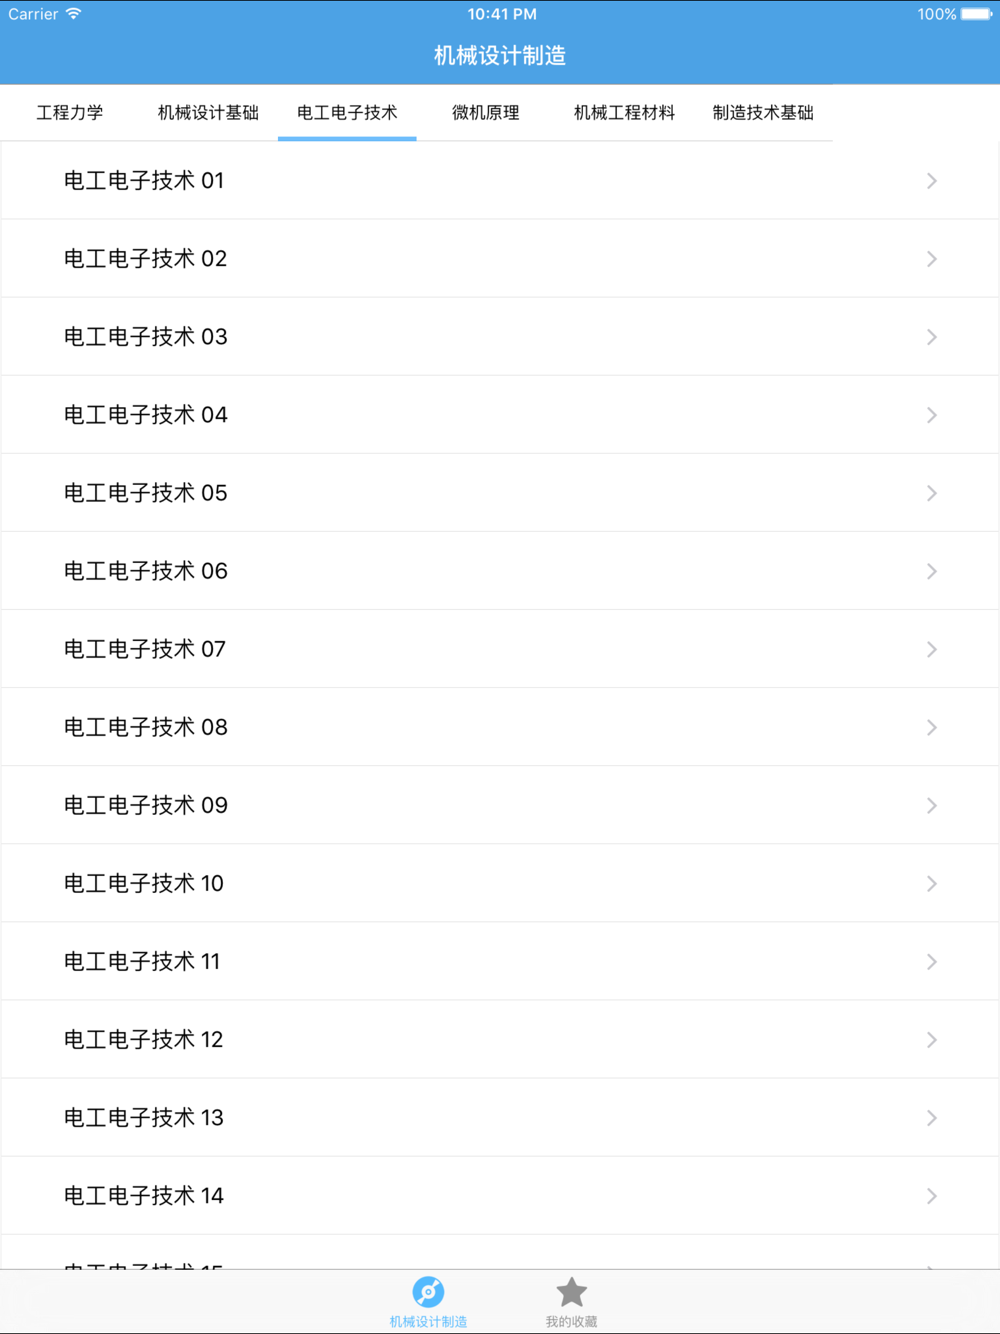Image resolution: width=1000 pixels, height=1334 pixels.
Task: Open lesson 电工电子技术 14
Action: [500, 1196]
